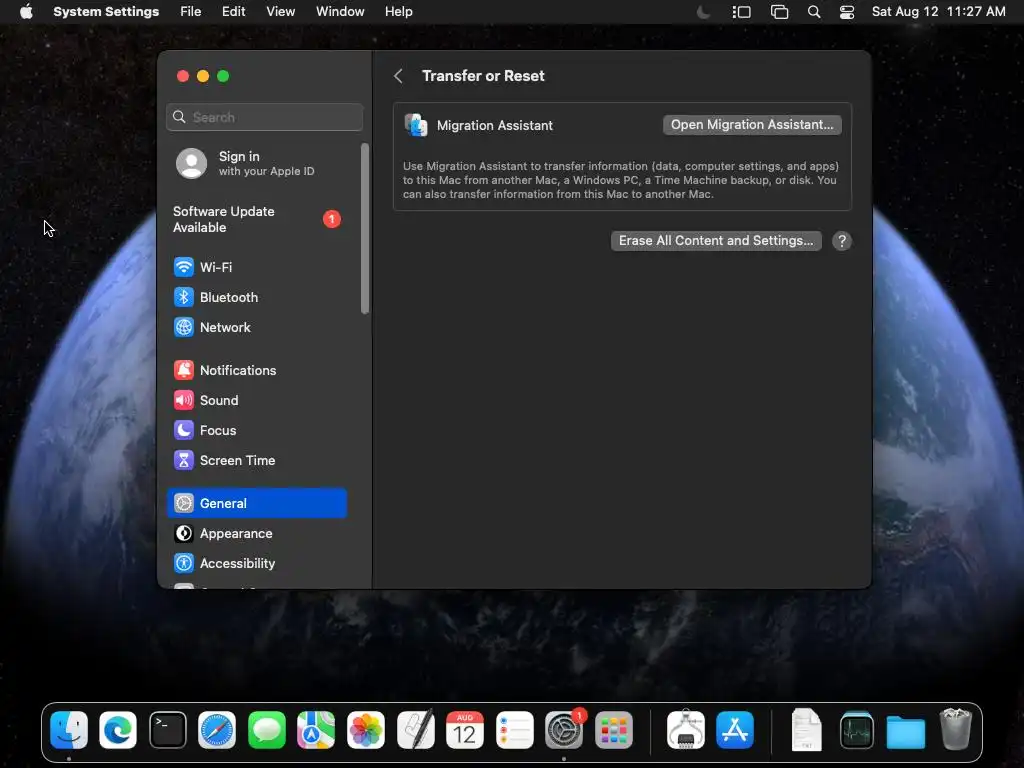
Task: Click Stage Manager icon in menu bar
Action: tap(741, 12)
